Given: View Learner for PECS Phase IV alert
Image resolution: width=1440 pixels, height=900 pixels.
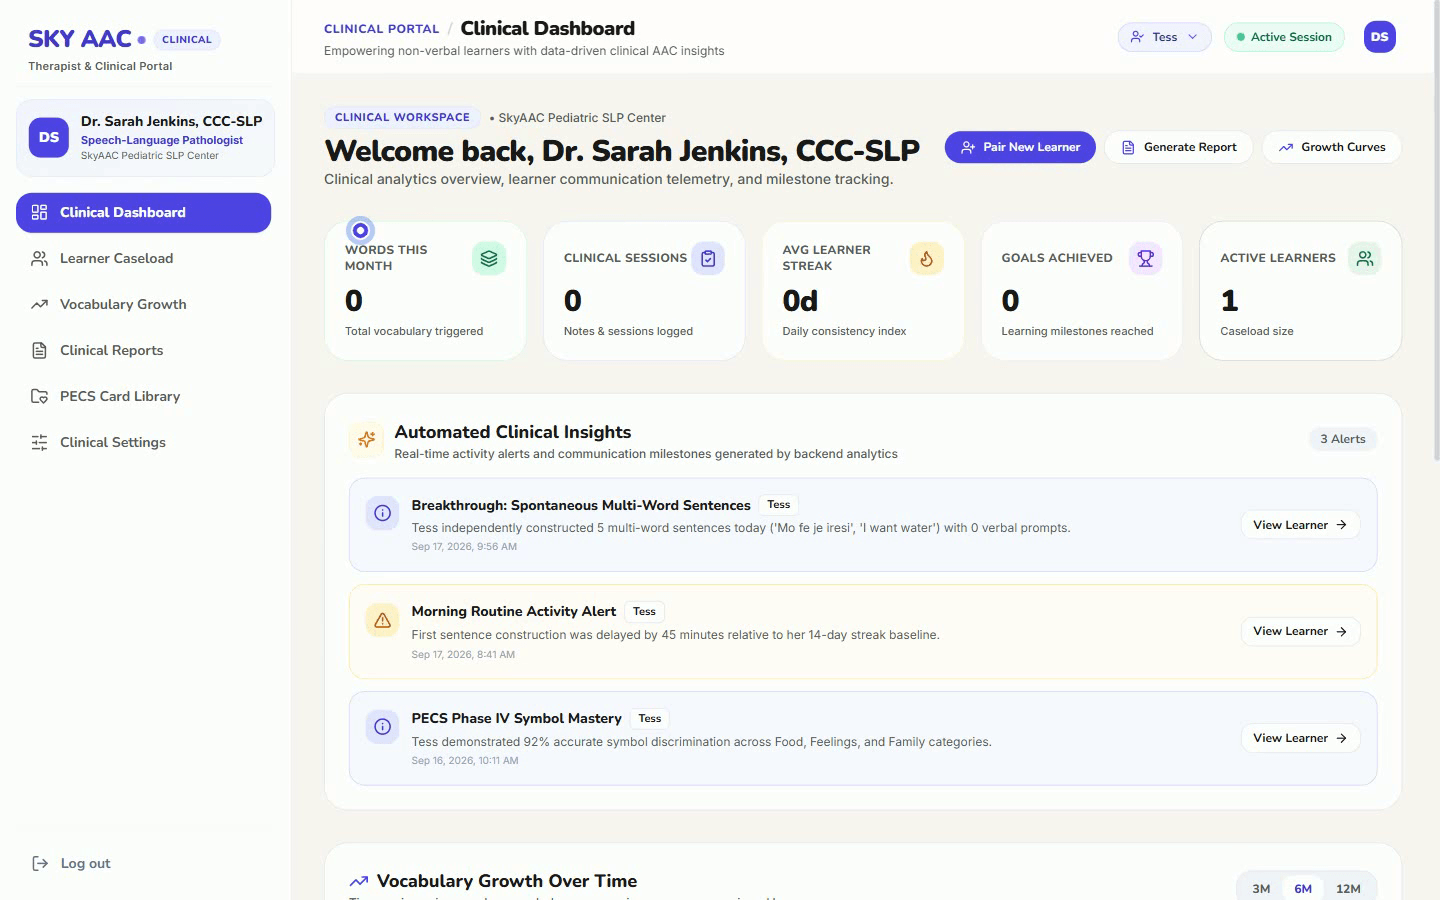Looking at the screenshot, I should click(1300, 738).
